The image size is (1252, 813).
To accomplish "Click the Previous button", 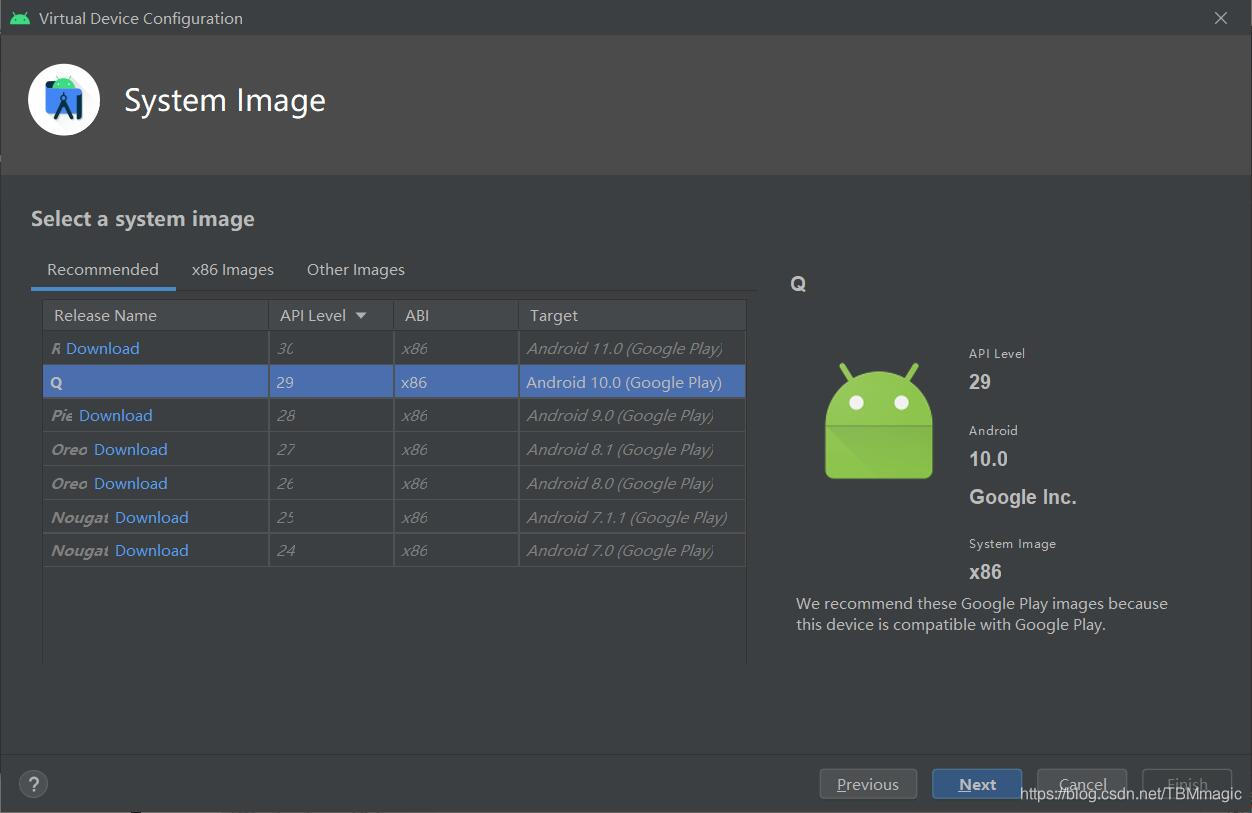I will 868,784.
